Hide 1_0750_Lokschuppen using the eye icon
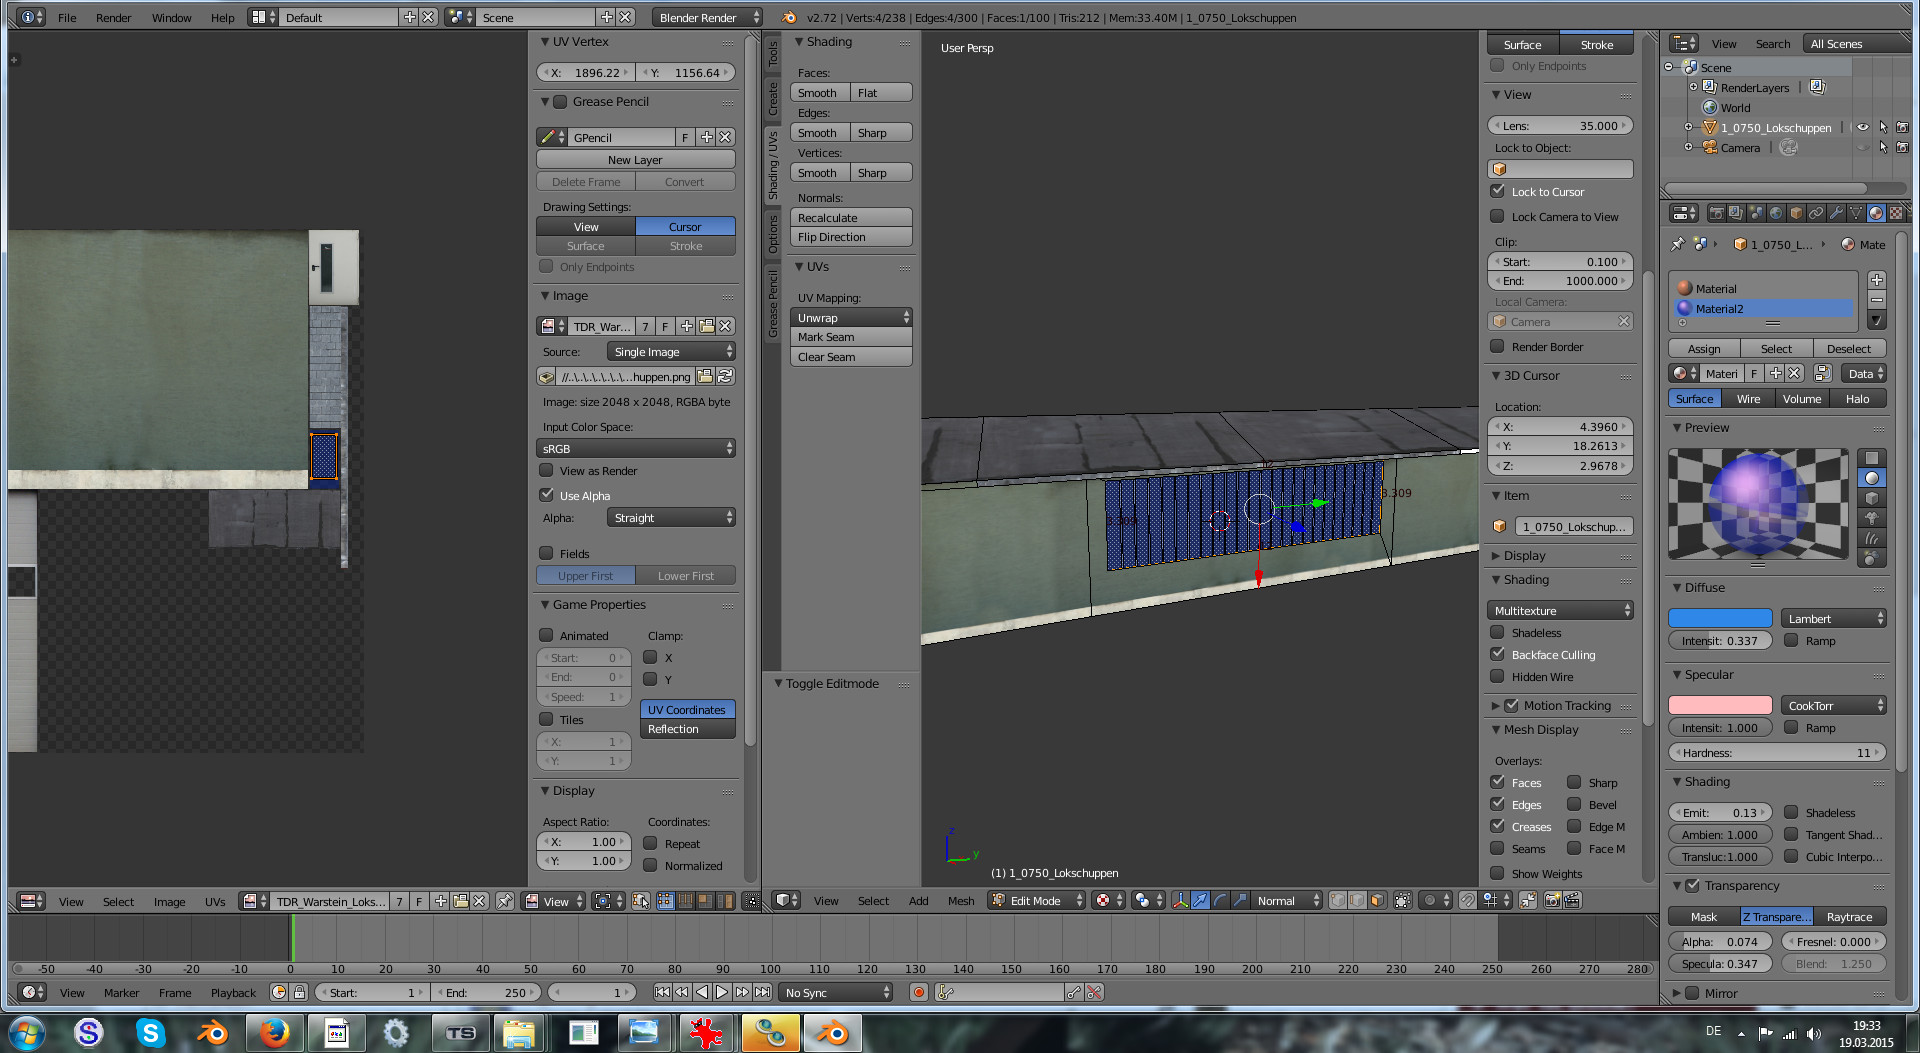 click(1862, 128)
